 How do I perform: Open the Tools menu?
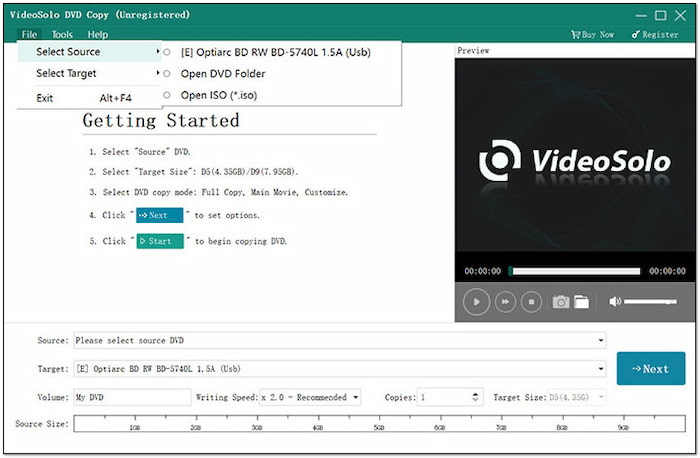pyautogui.click(x=62, y=34)
